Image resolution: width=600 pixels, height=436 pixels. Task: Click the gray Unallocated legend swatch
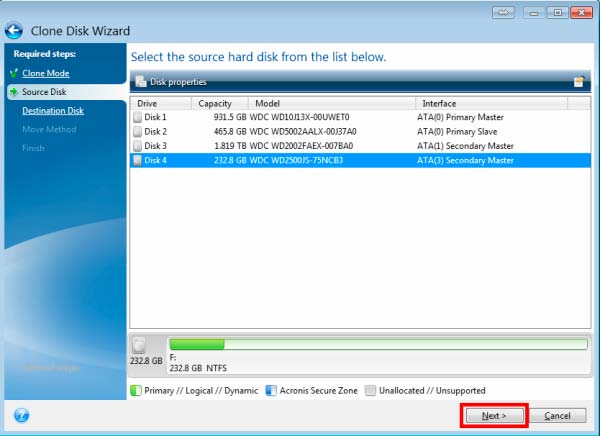(370, 390)
